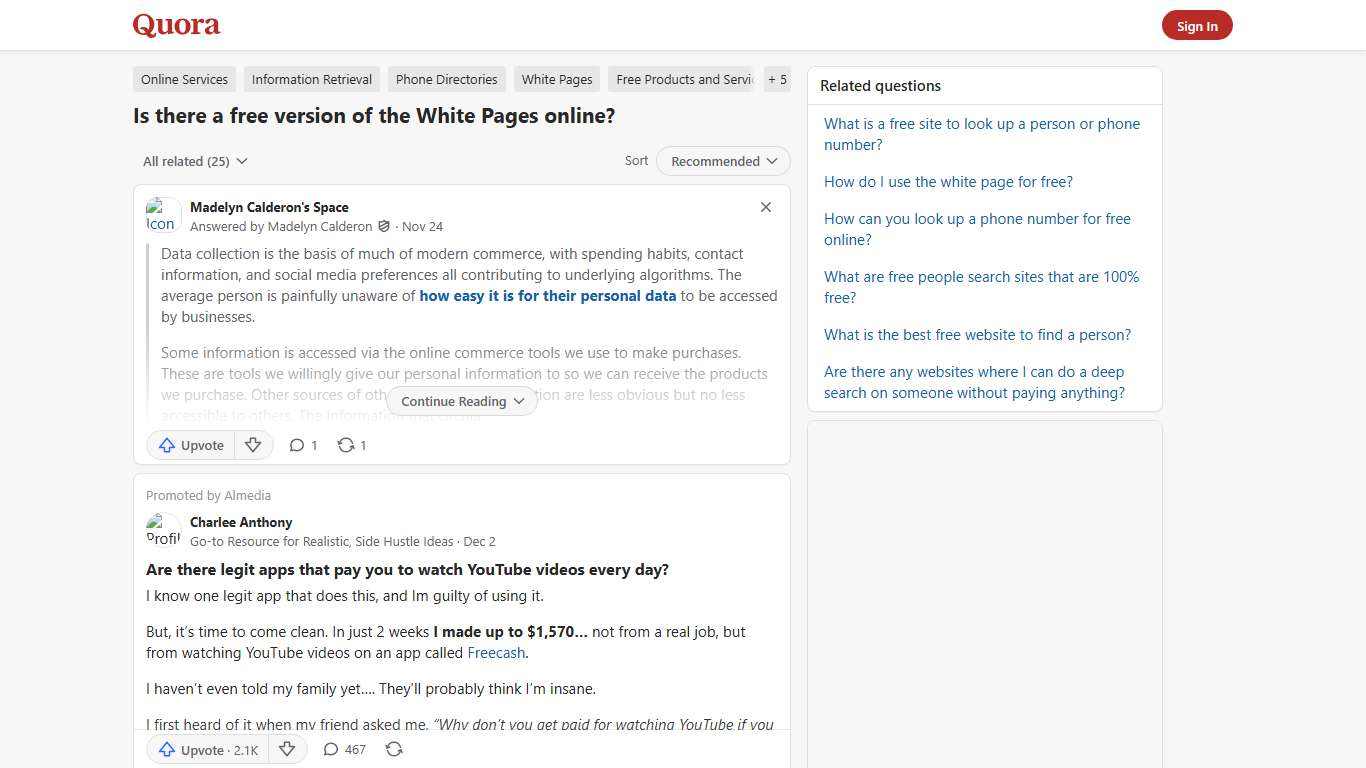The height and width of the screenshot is (768, 1366).
Task: Open comments on Madelyn Calderon's answer
Action: click(x=302, y=445)
